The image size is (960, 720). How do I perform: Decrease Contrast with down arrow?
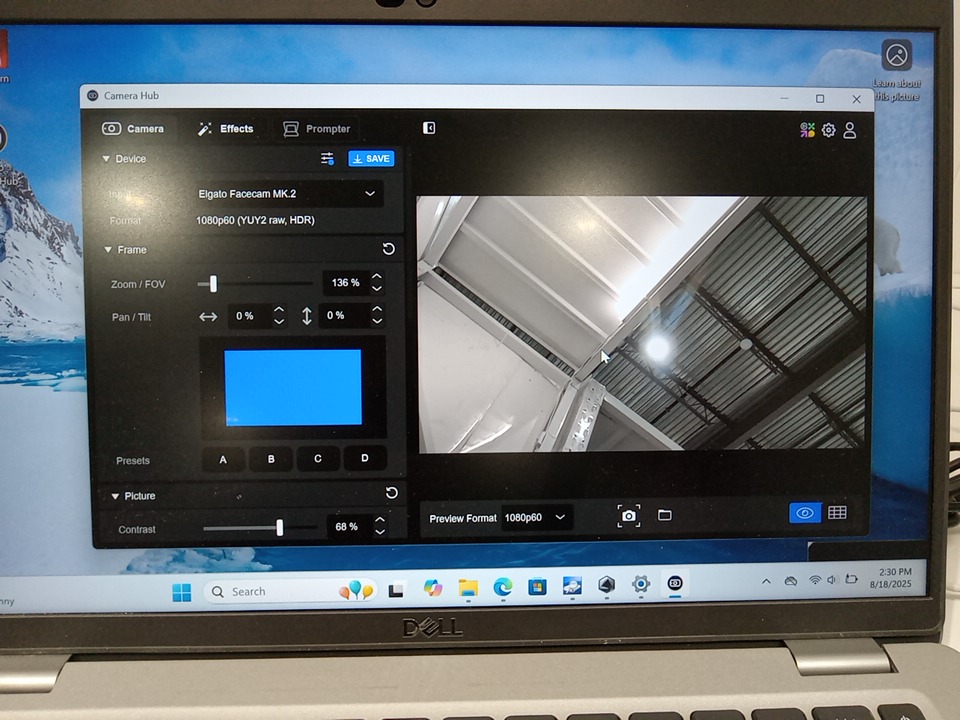click(380, 532)
